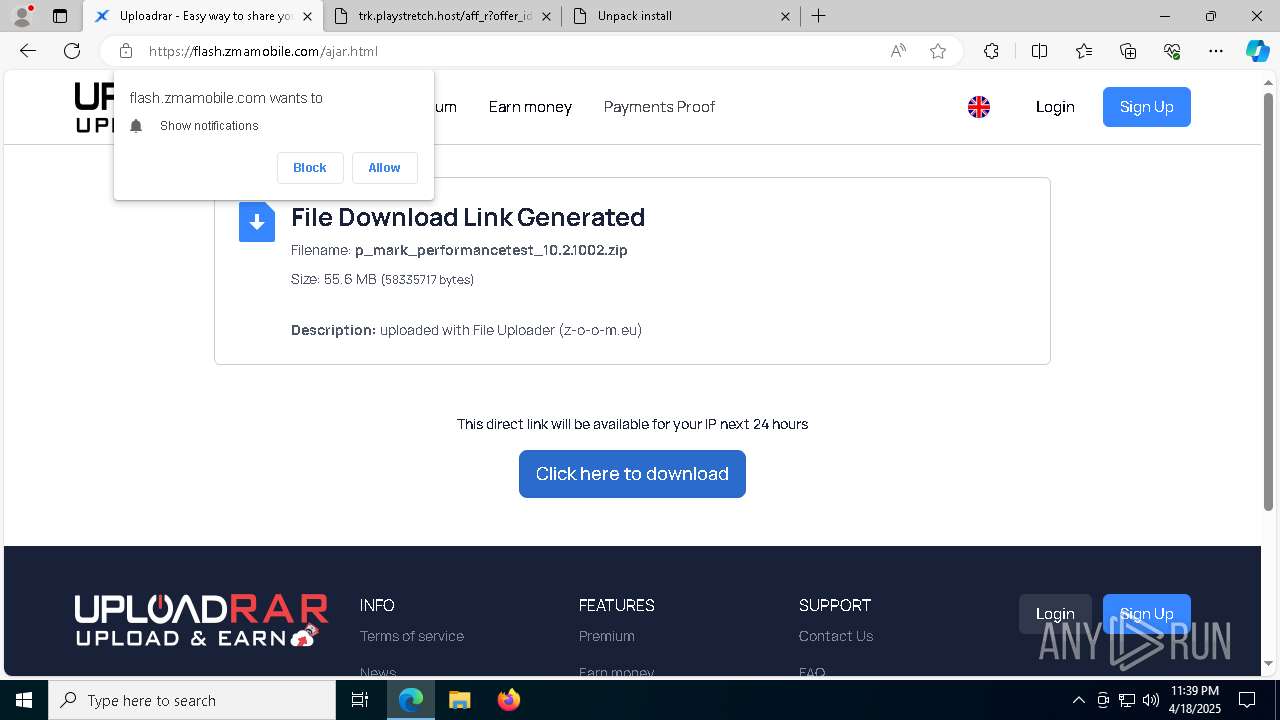Screen dimensions: 1280x720
Task: Click Login in the top navigation
Action: pyautogui.click(x=1055, y=107)
